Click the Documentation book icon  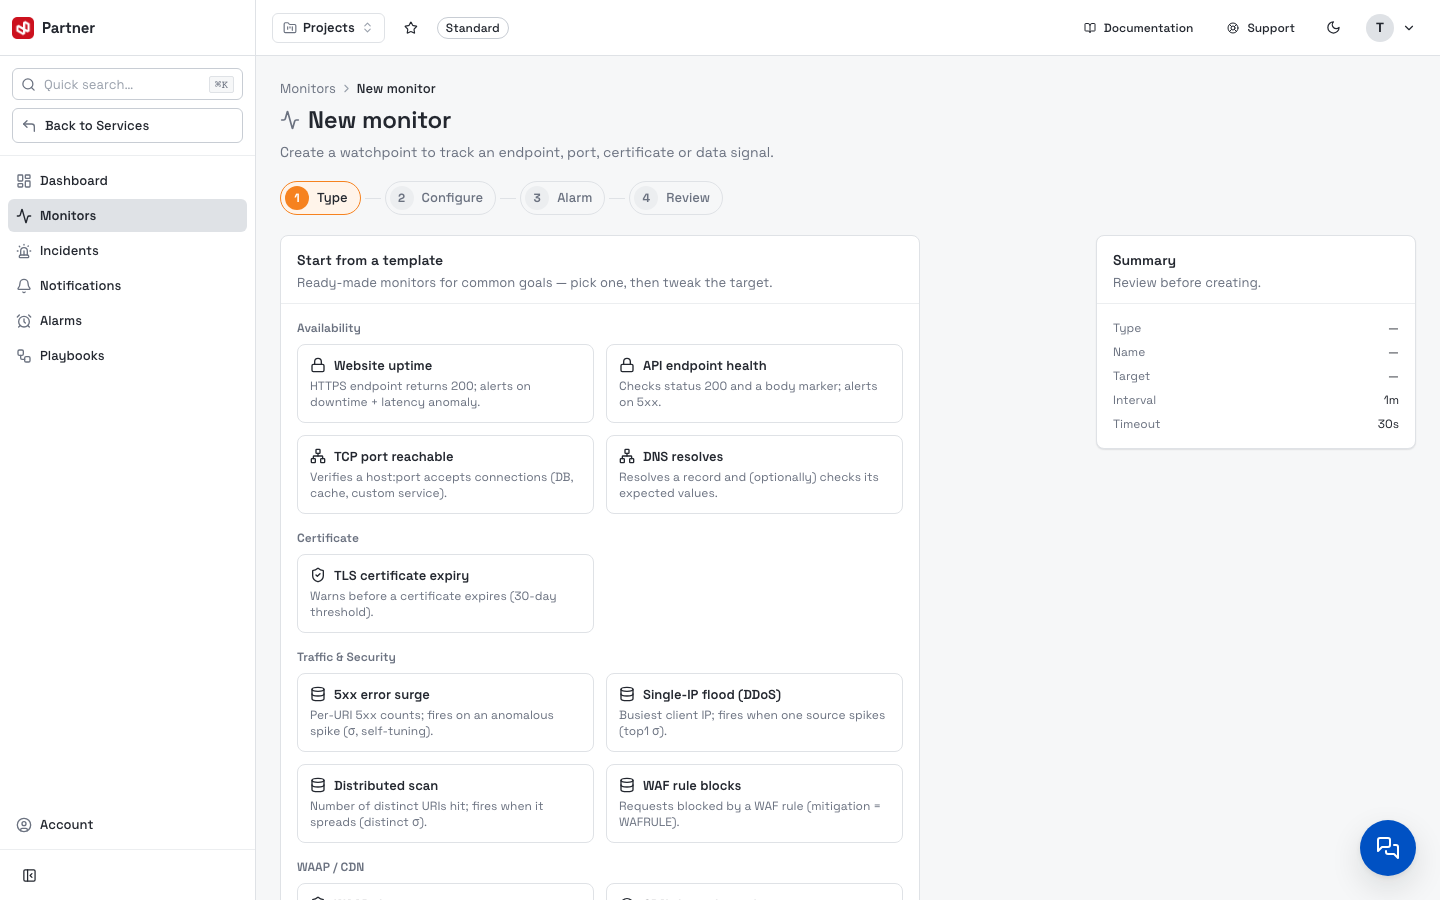coord(1090,28)
